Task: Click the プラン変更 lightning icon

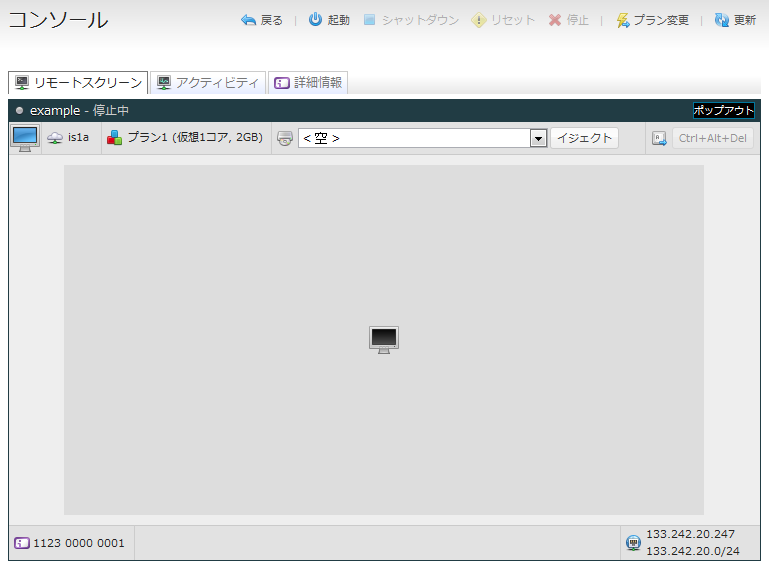Action: pyautogui.click(x=623, y=20)
